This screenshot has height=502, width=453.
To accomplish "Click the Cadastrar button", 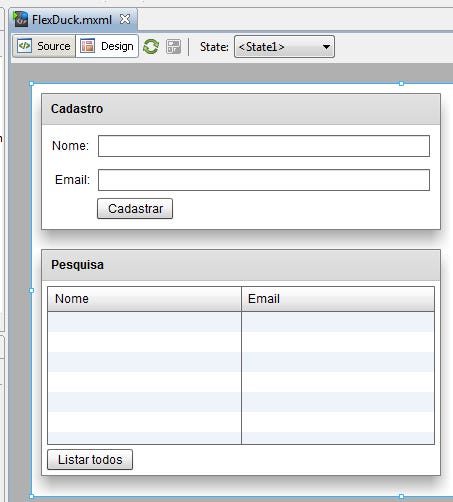I will tap(135, 209).
